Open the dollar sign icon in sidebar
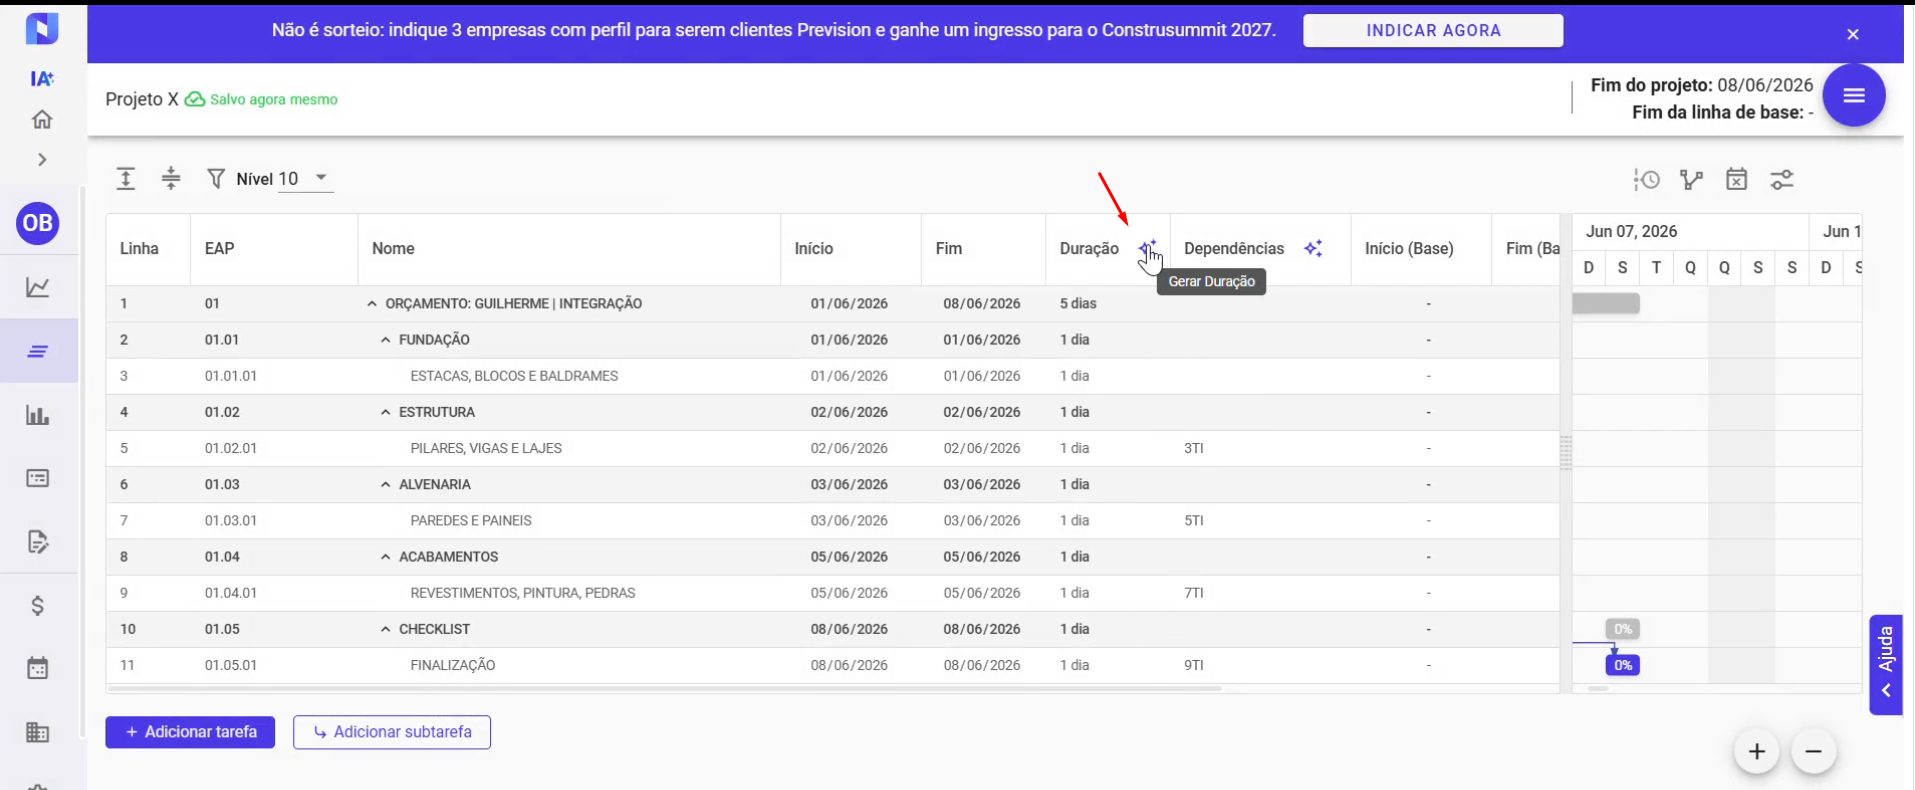 pyautogui.click(x=38, y=605)
